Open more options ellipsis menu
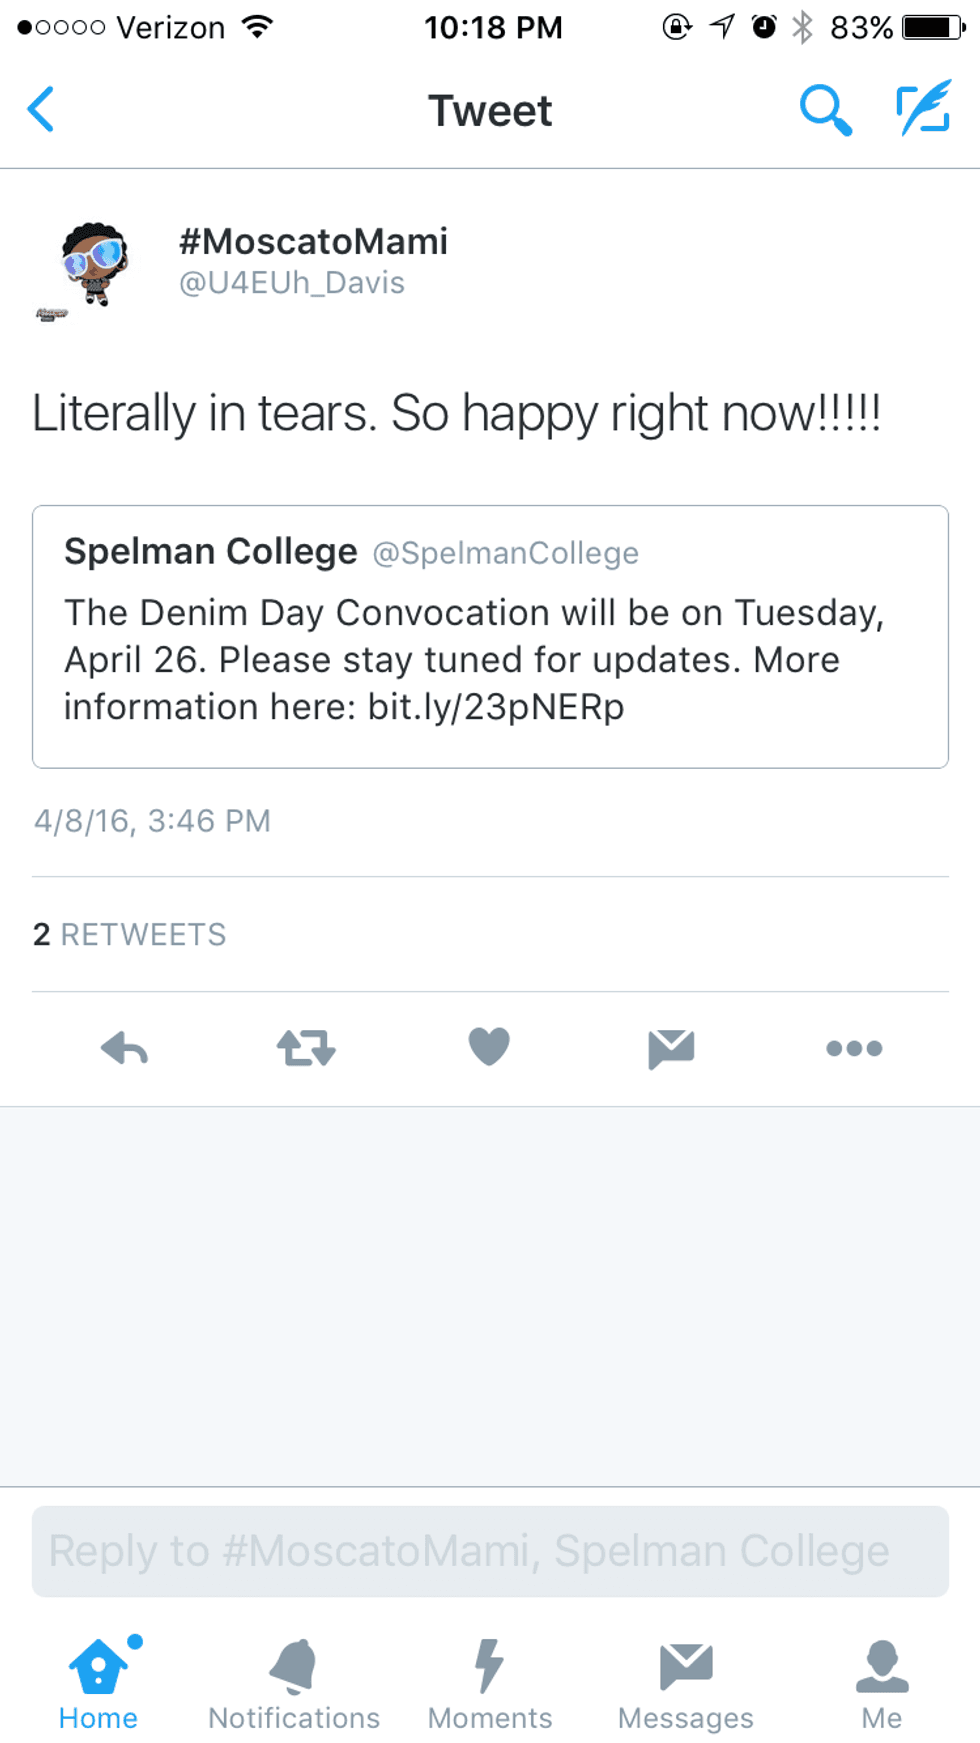The image size is (980, 1743). point(854,1048)
